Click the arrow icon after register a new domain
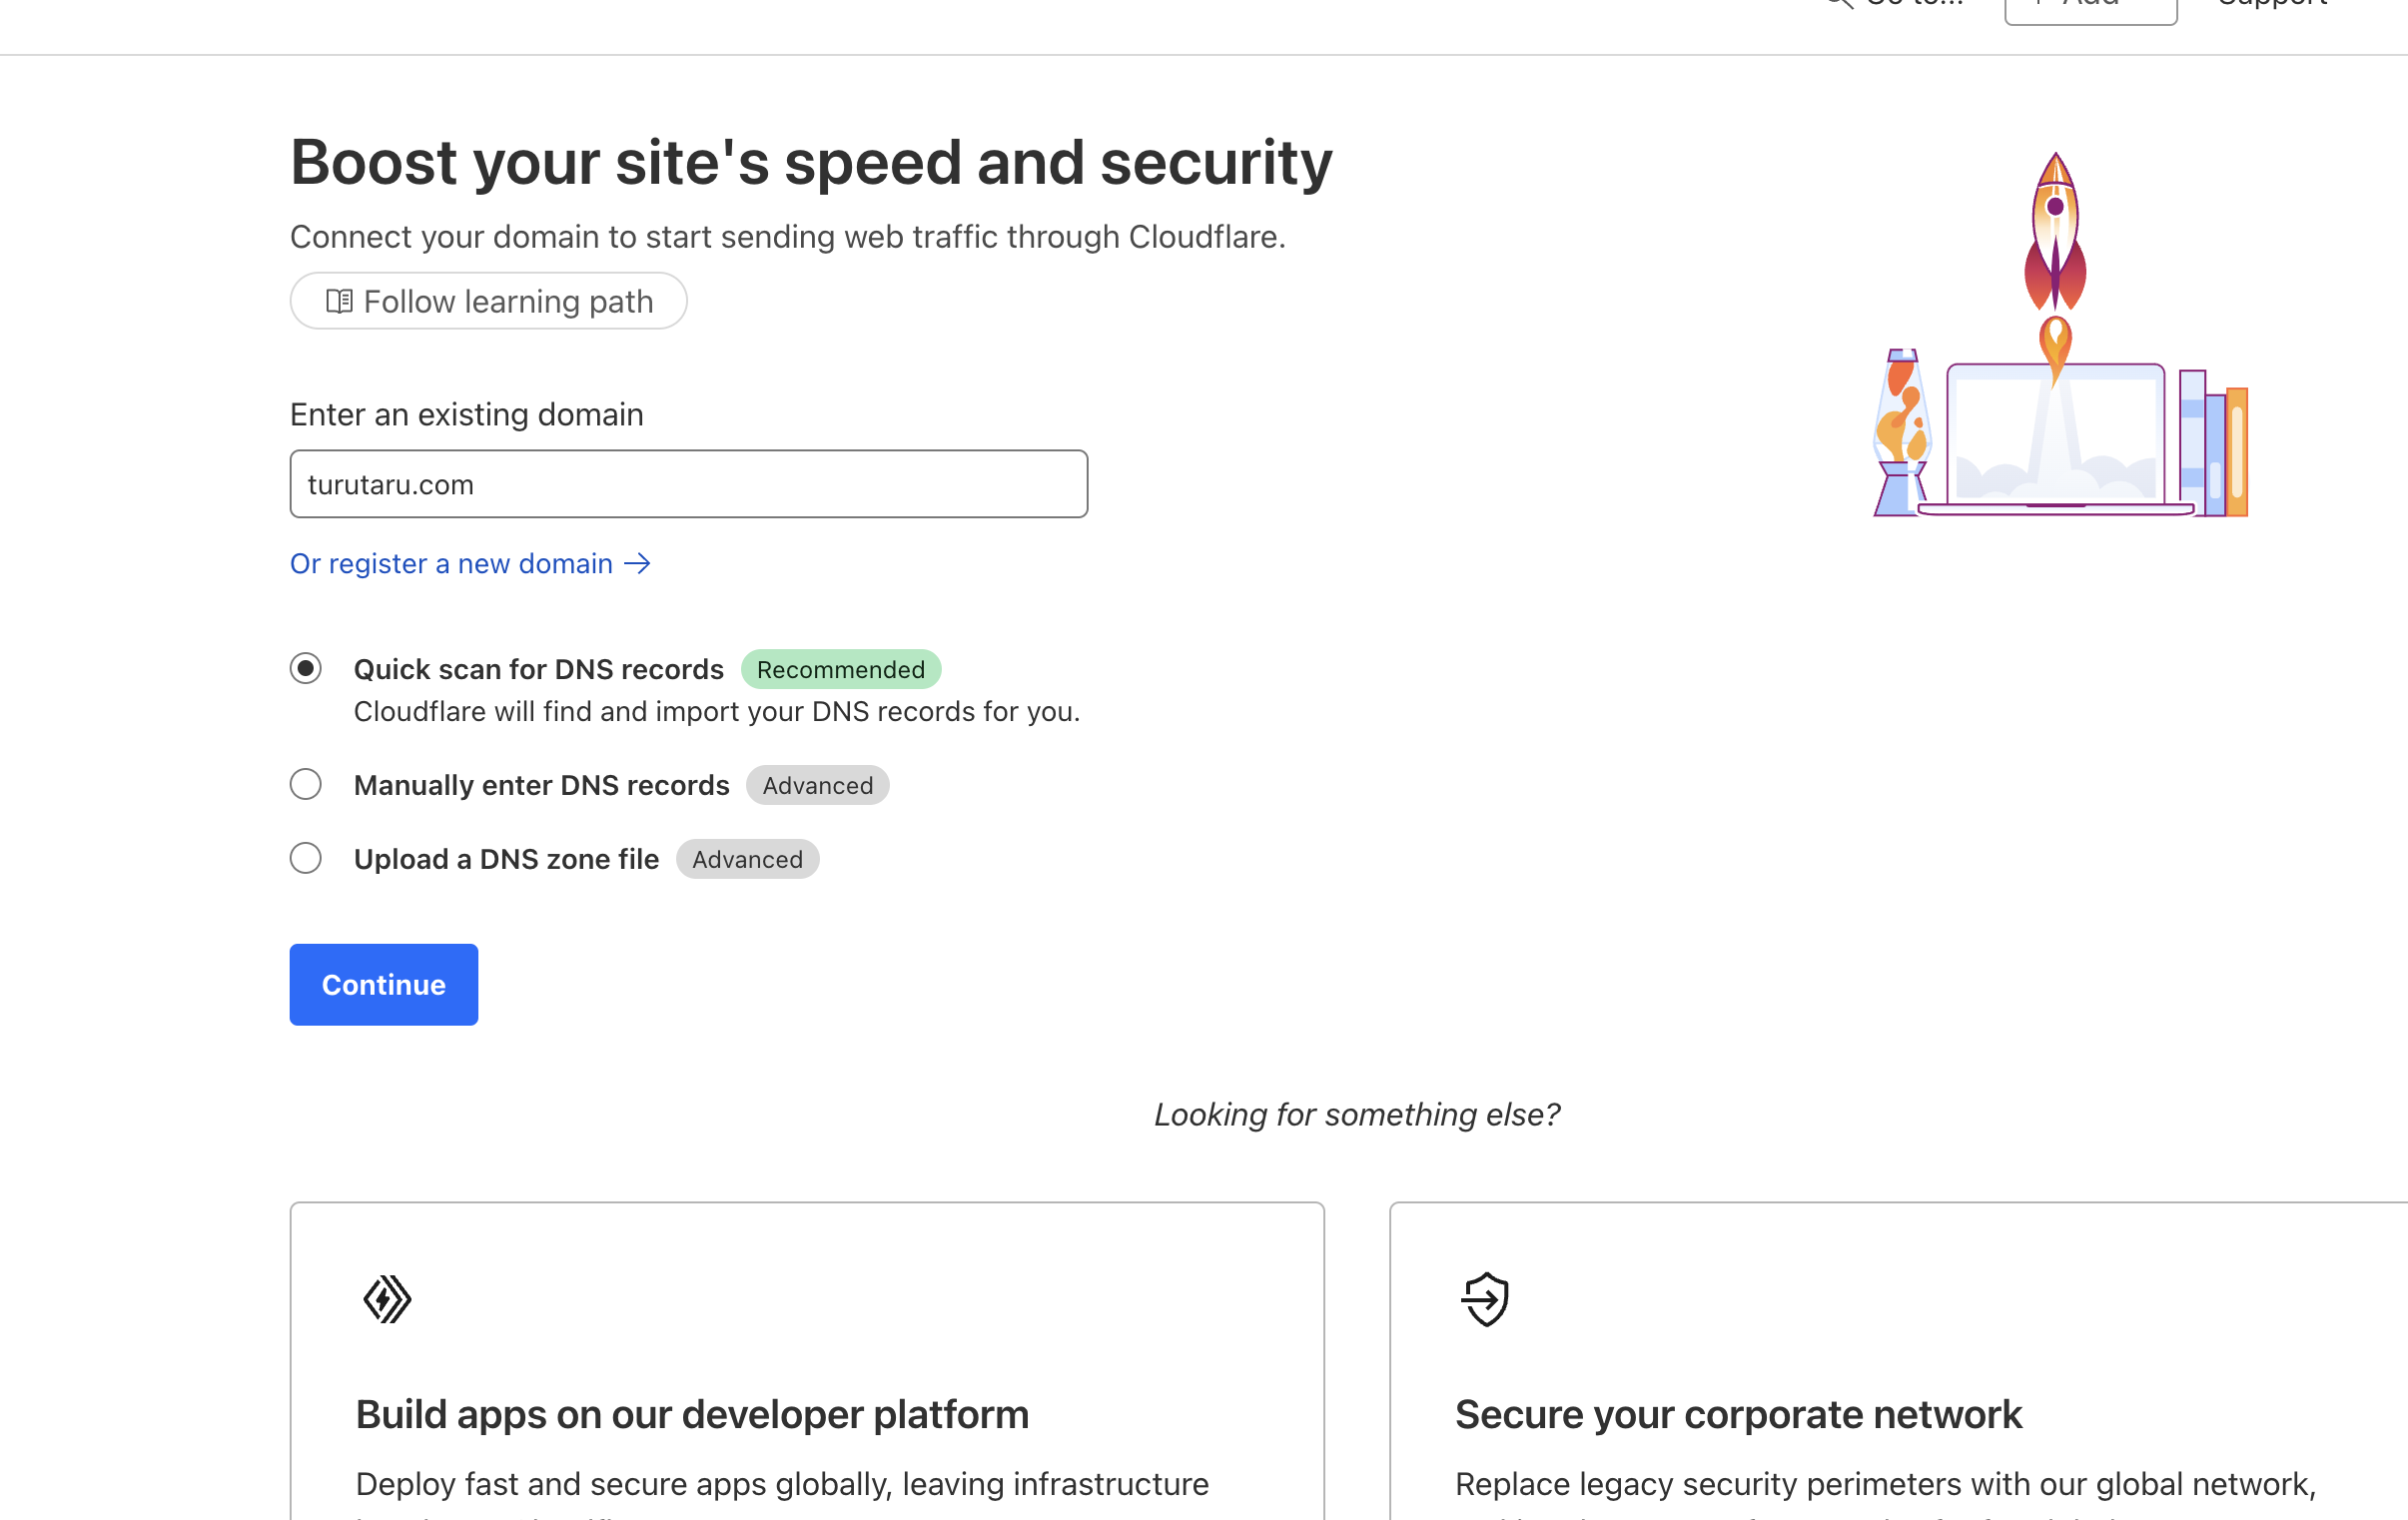The width and height of the screenshot is (2408, 1520). point(637,564)
